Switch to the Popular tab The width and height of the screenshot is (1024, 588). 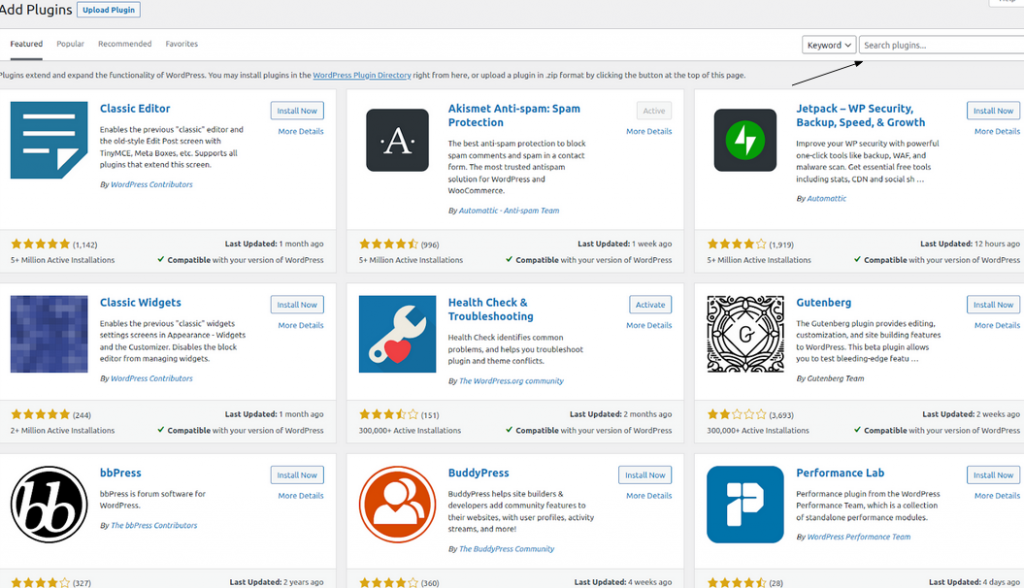pyautogui.click(x=70, y=44)
